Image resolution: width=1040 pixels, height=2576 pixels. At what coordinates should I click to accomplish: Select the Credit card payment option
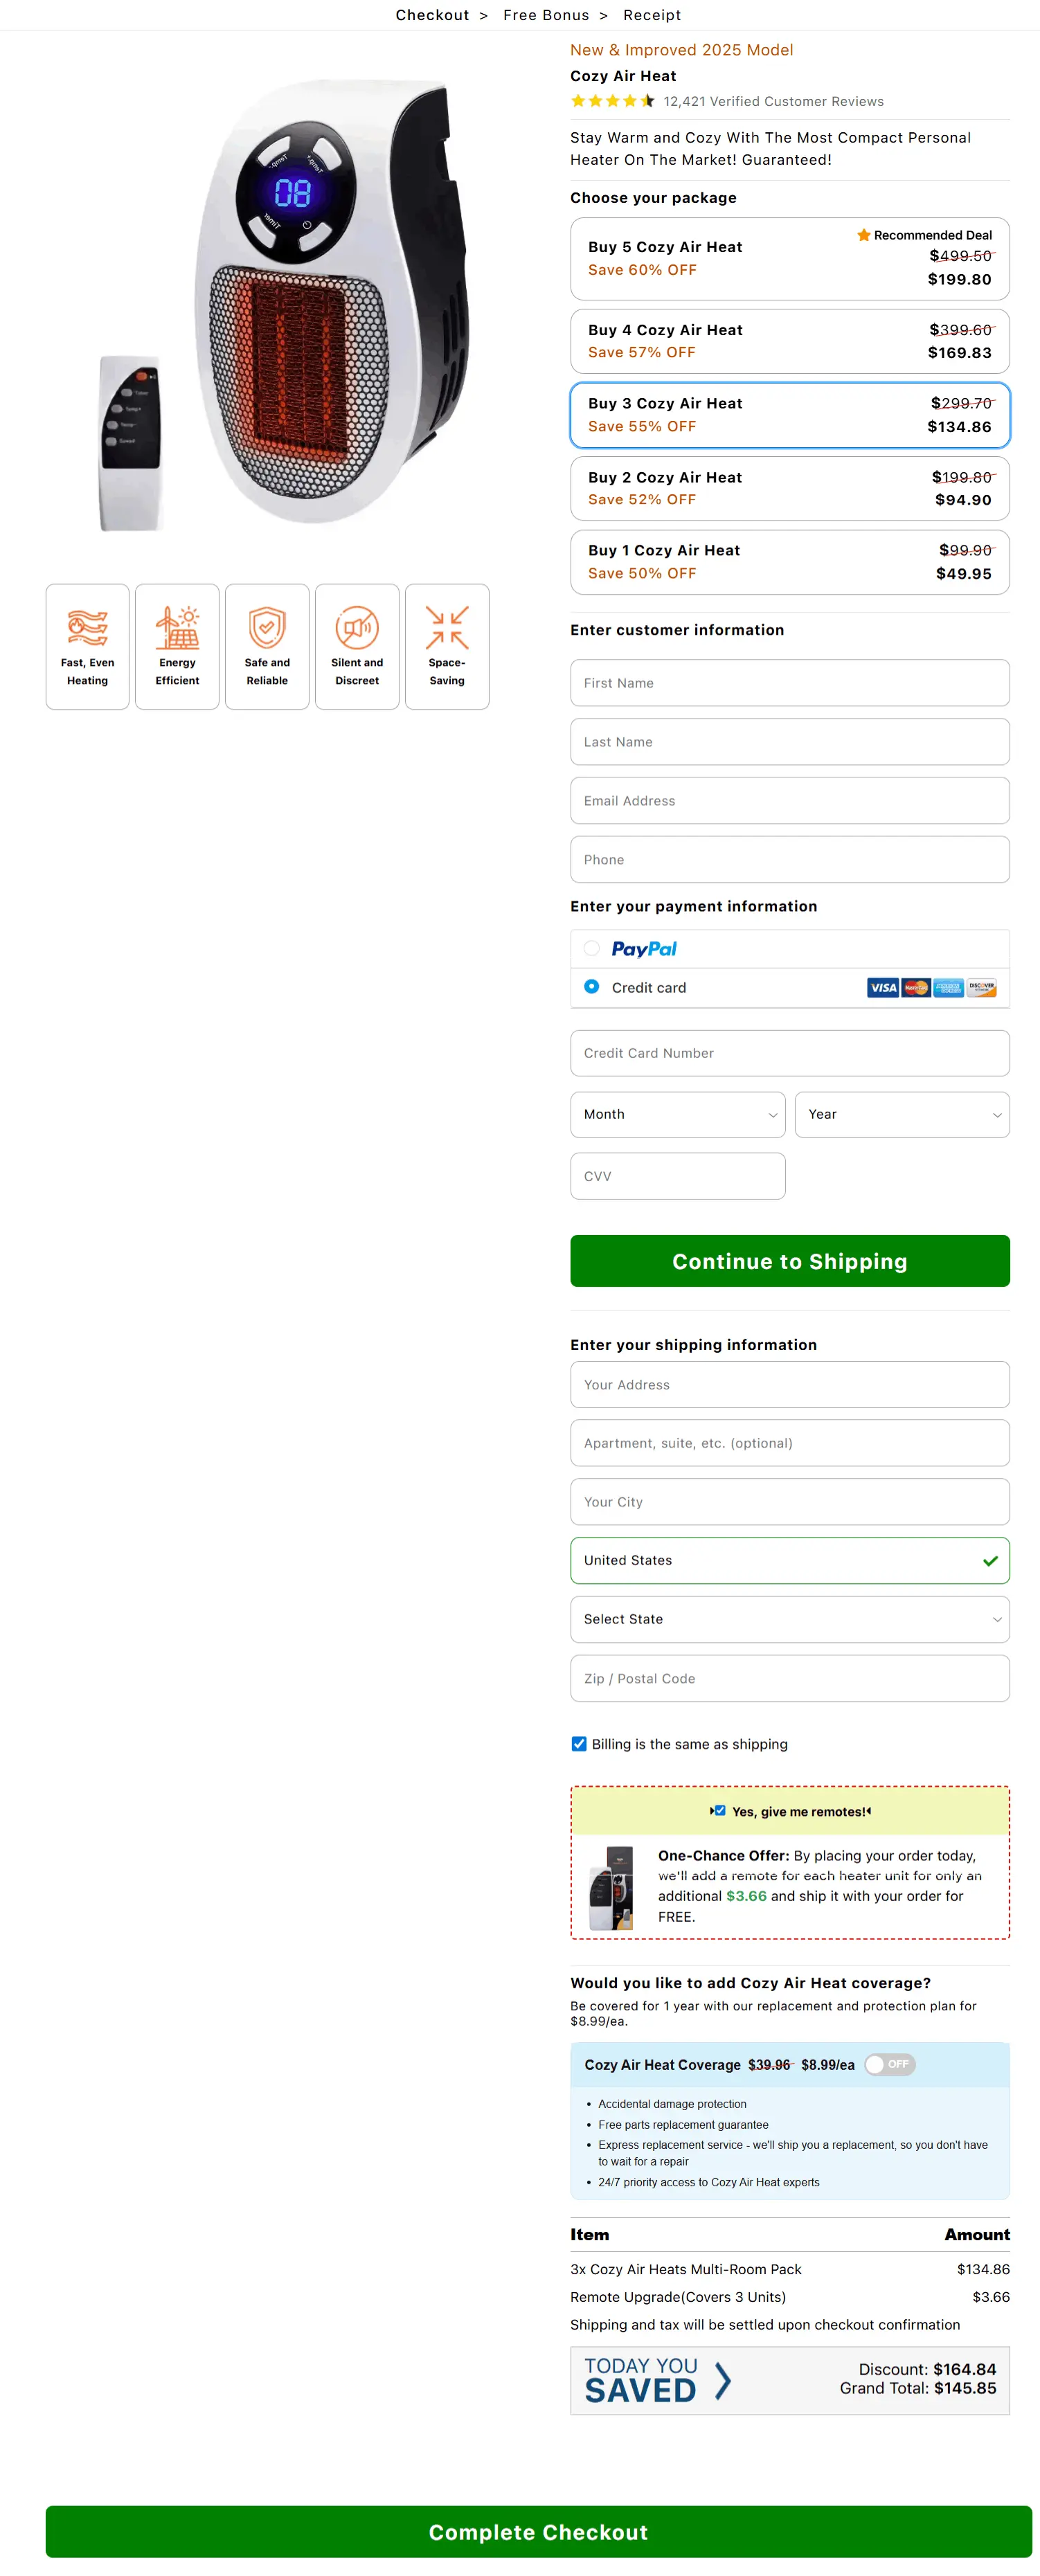(x=591, y=987)
